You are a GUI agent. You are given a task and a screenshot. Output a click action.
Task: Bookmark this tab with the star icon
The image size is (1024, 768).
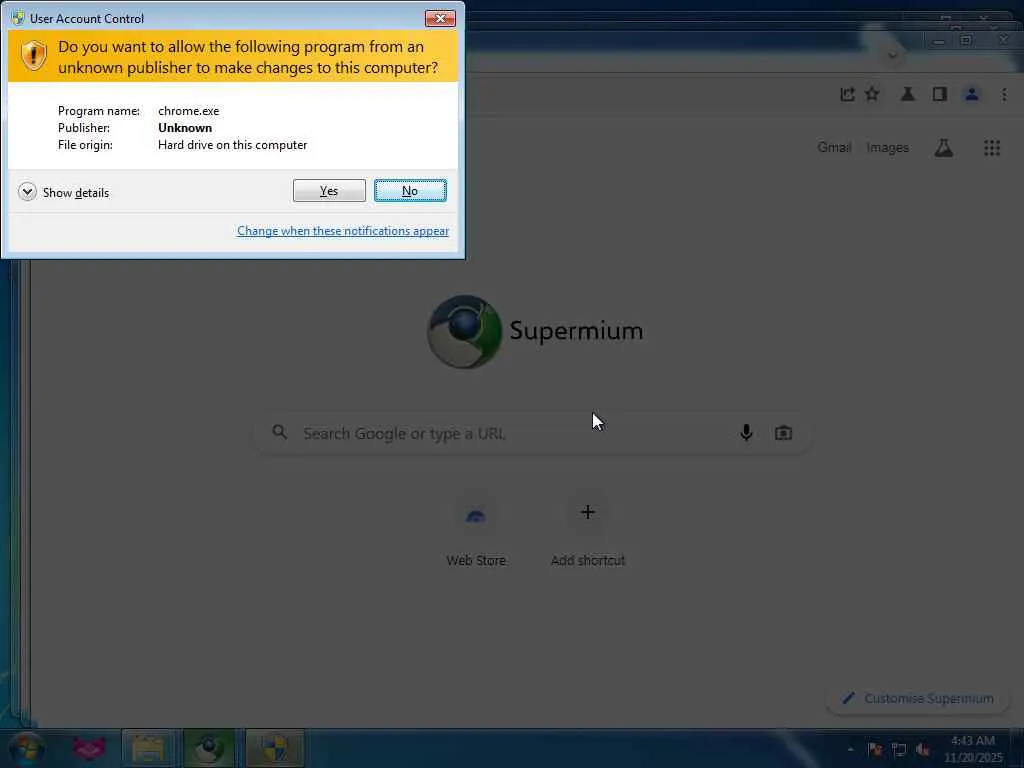coord(872,95)
